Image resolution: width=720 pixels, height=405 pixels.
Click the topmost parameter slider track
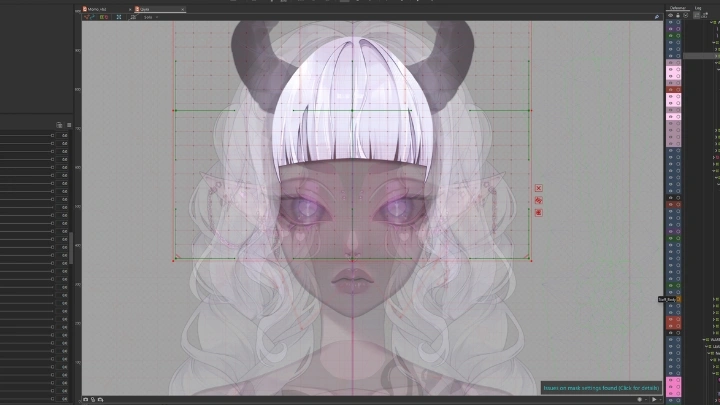(27, 135)
